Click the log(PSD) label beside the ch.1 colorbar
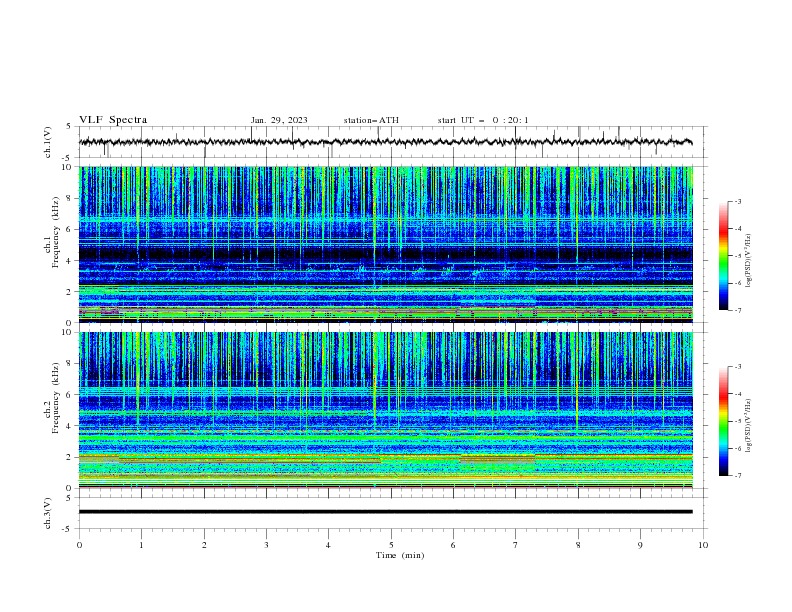Image resolution: width=792 pixels, height=612 pixels. pos(749,261)
